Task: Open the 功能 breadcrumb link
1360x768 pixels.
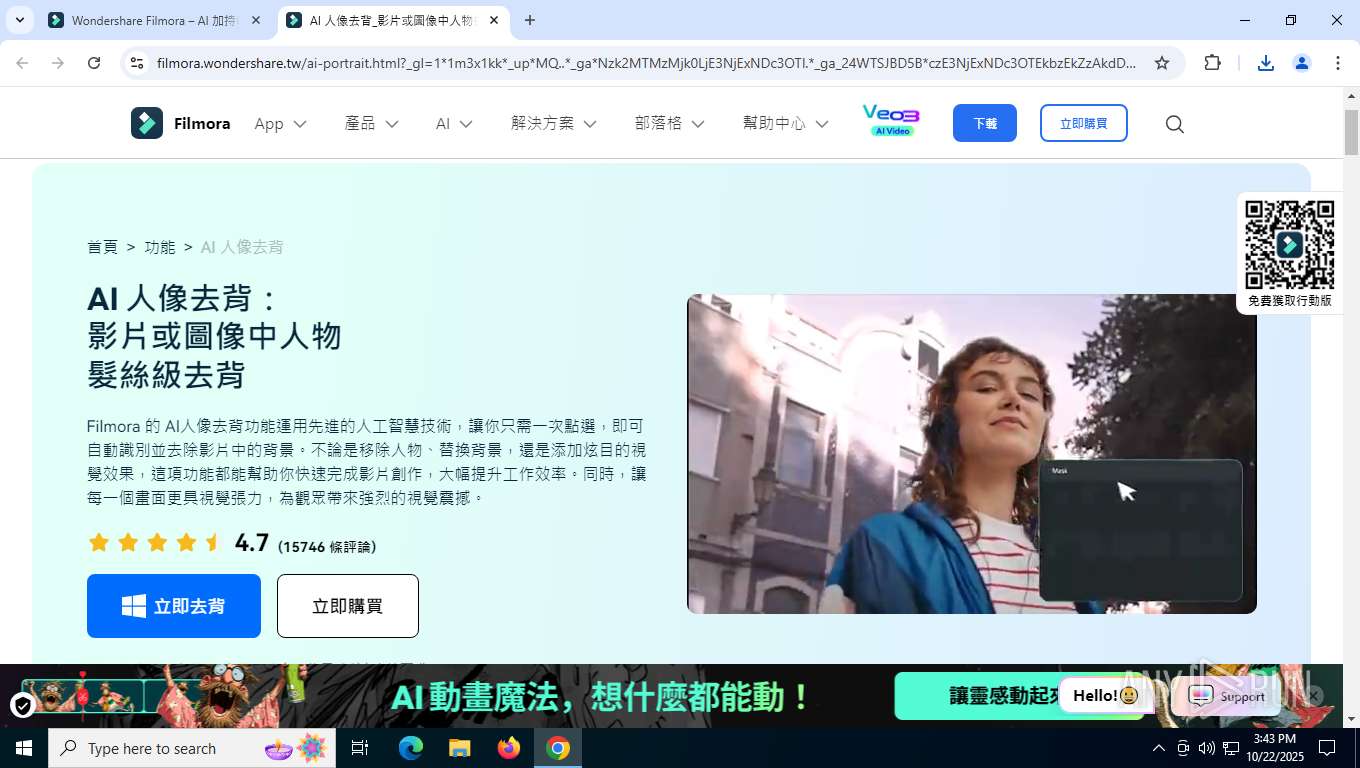Action: 159,247
